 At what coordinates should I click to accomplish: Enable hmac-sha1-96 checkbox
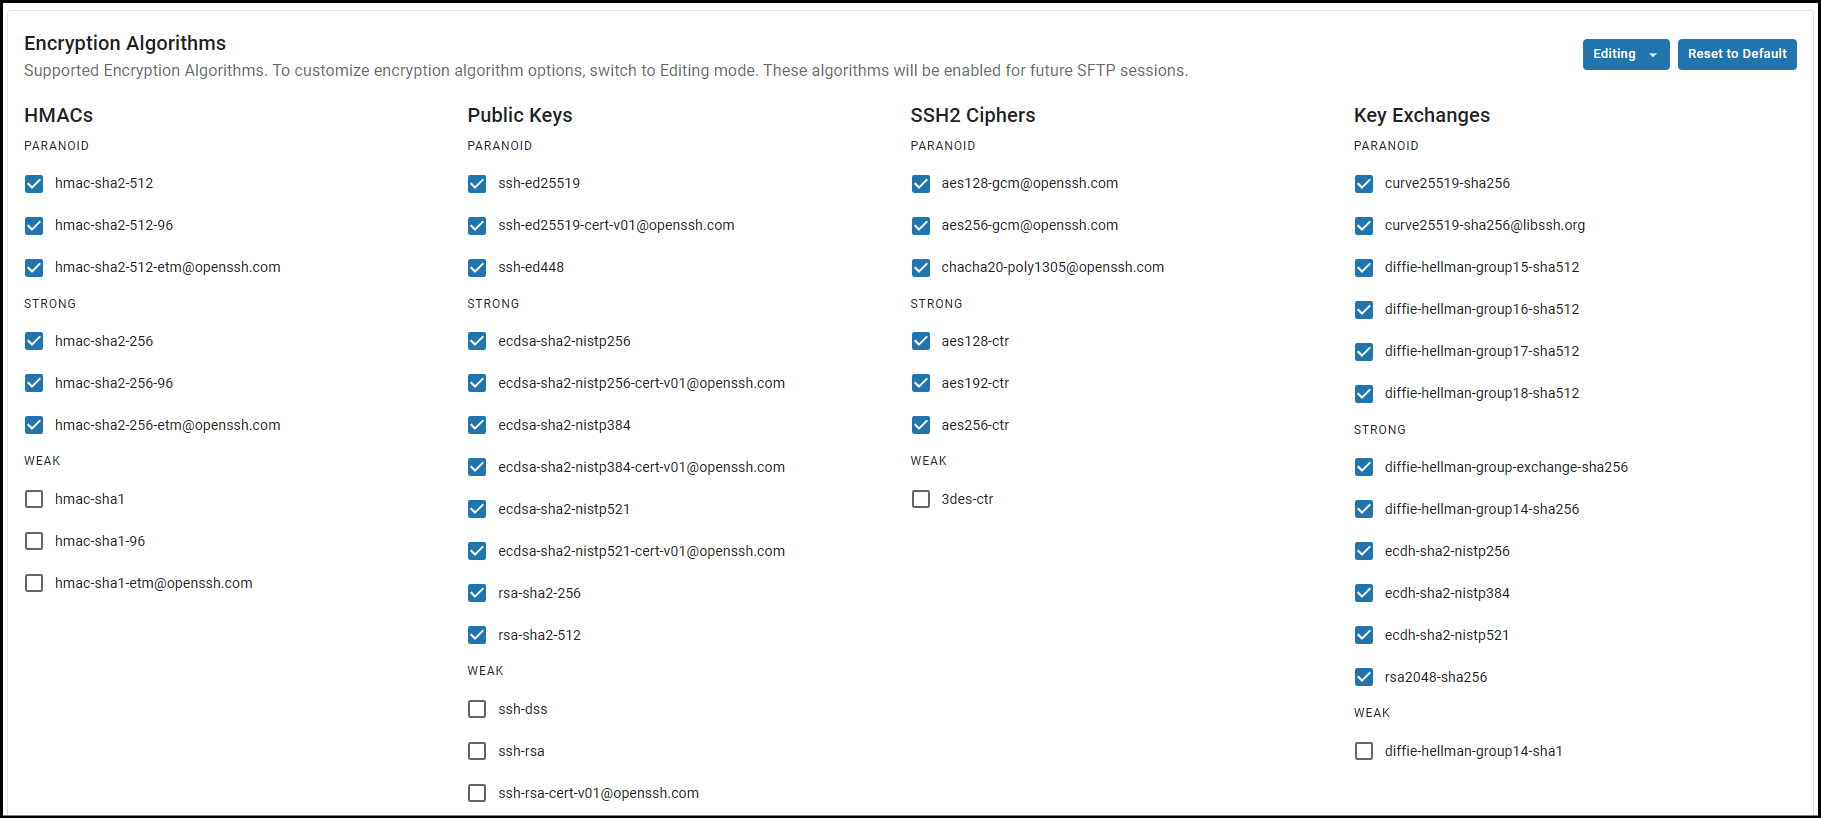34,541
